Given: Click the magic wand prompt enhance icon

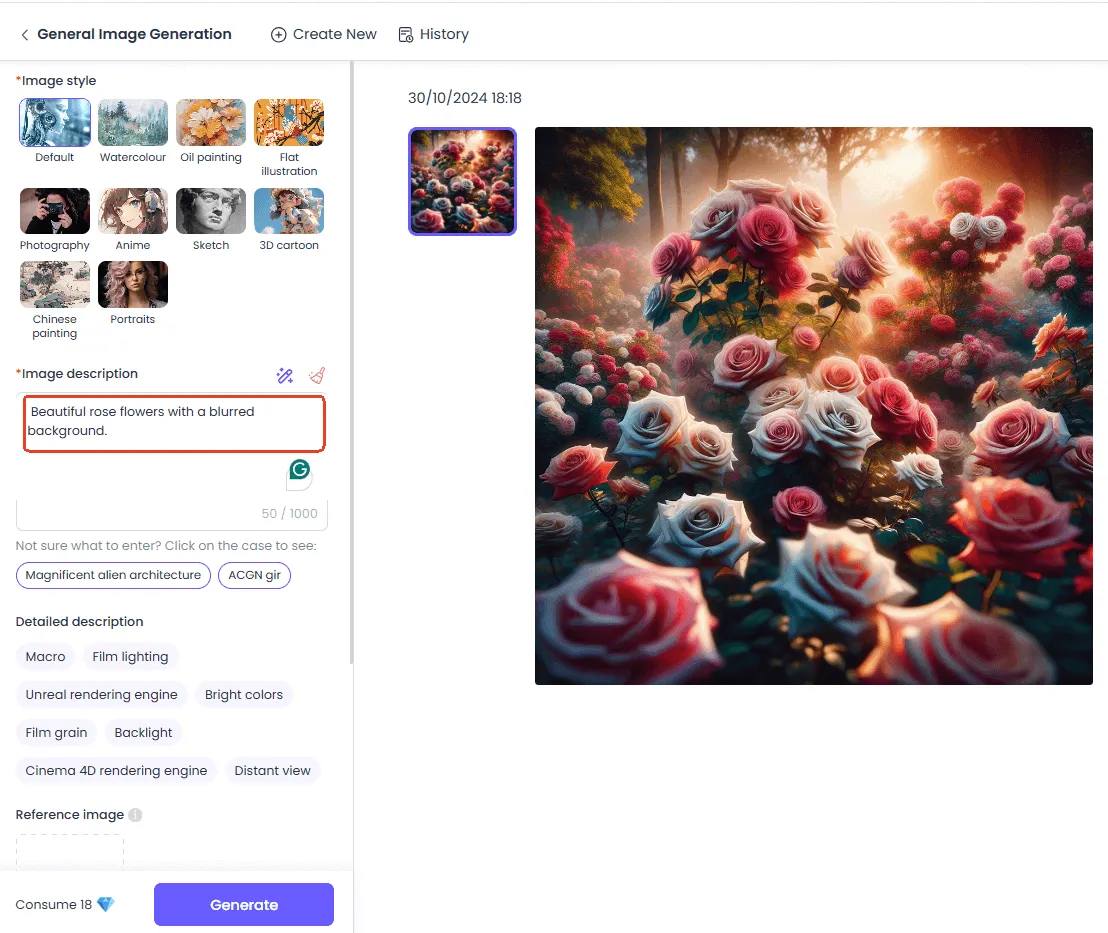Looking at the screenshot, I should [285, 375].
